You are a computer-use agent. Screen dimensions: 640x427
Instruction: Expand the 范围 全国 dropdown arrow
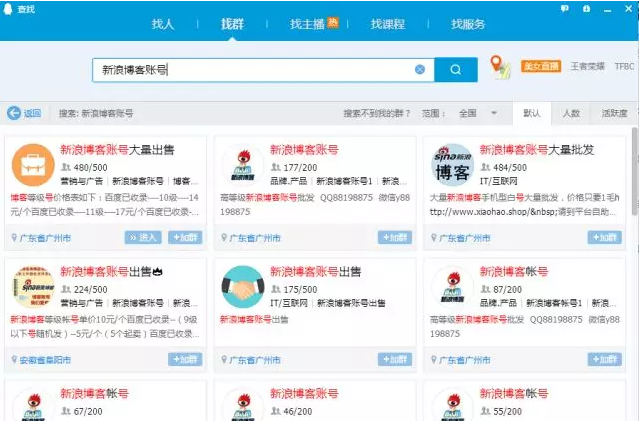pyautogui.click(x=494, y=113)
